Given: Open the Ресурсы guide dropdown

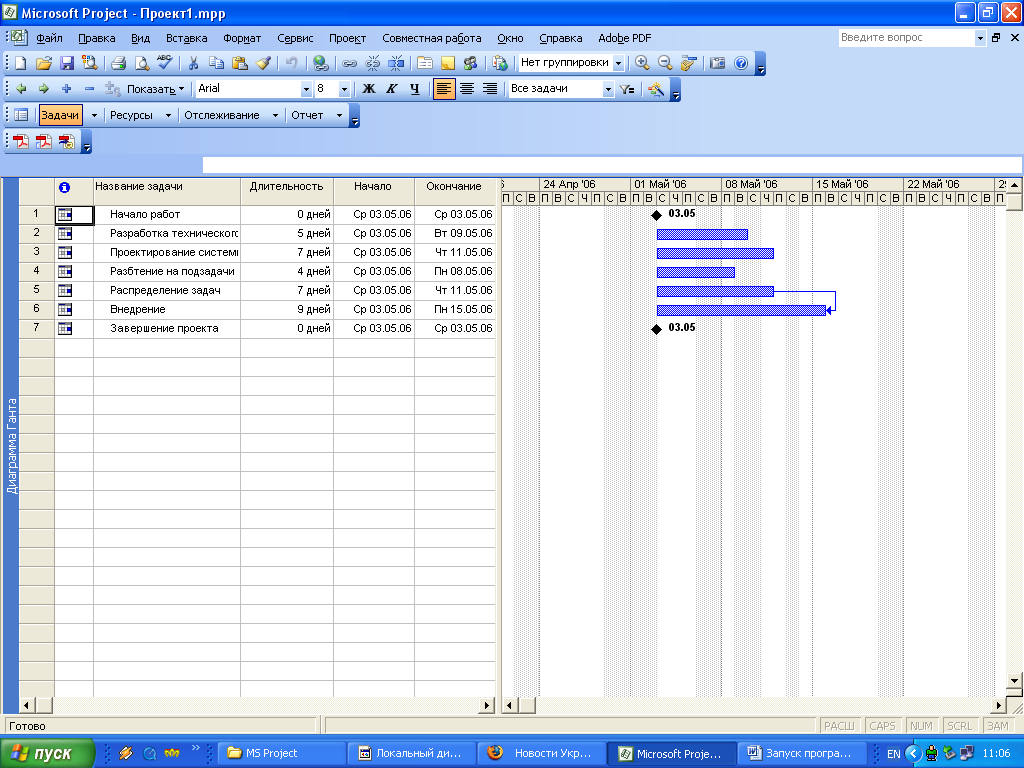Looking at the screenshot, I should tap(168, 116).
